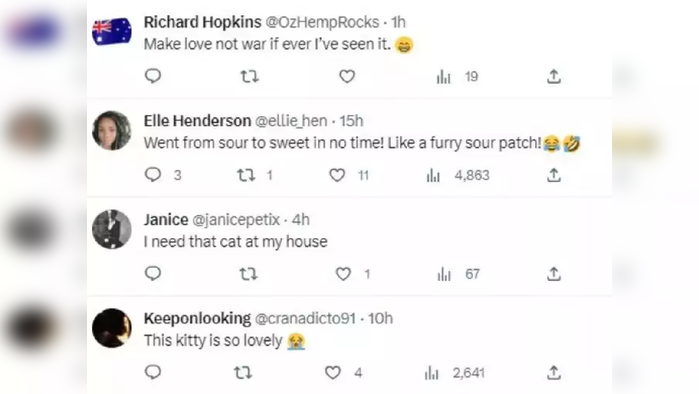Retweet Richard Hopkins' tweet
The height and width of the screenshot is (394, 699).
[250, 77]
